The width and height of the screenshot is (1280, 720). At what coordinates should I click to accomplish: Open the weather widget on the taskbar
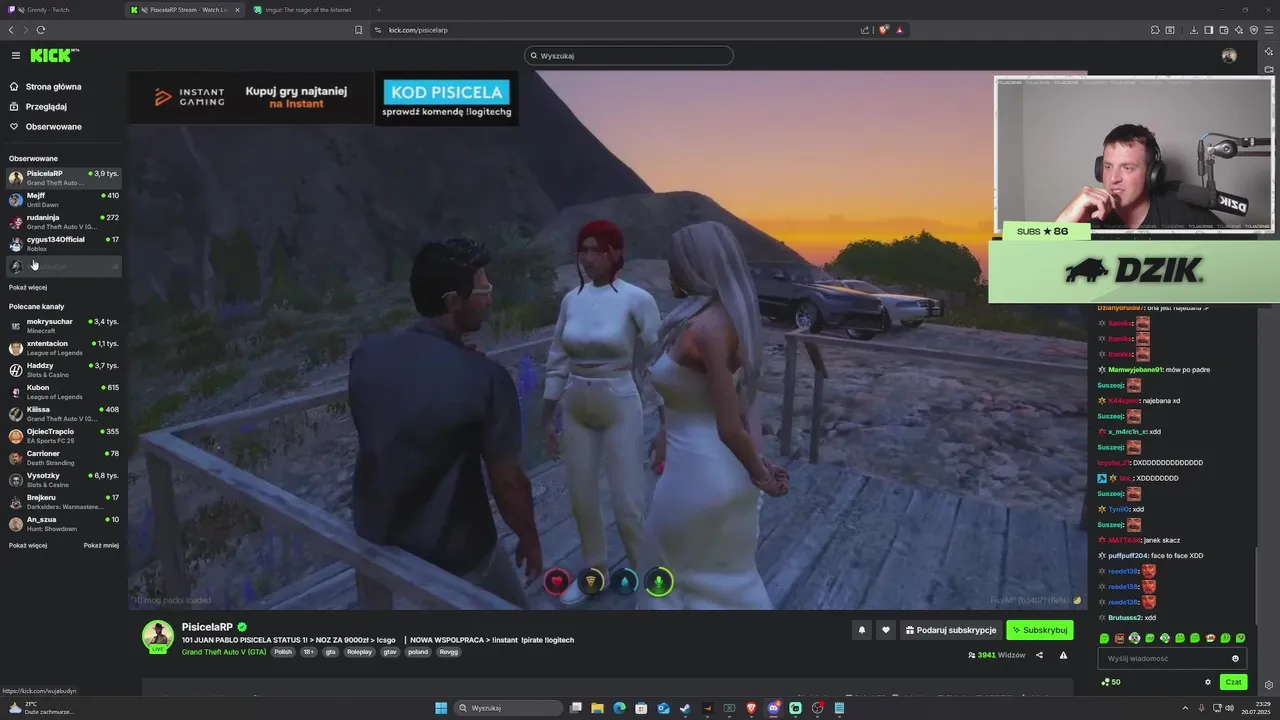40,708
